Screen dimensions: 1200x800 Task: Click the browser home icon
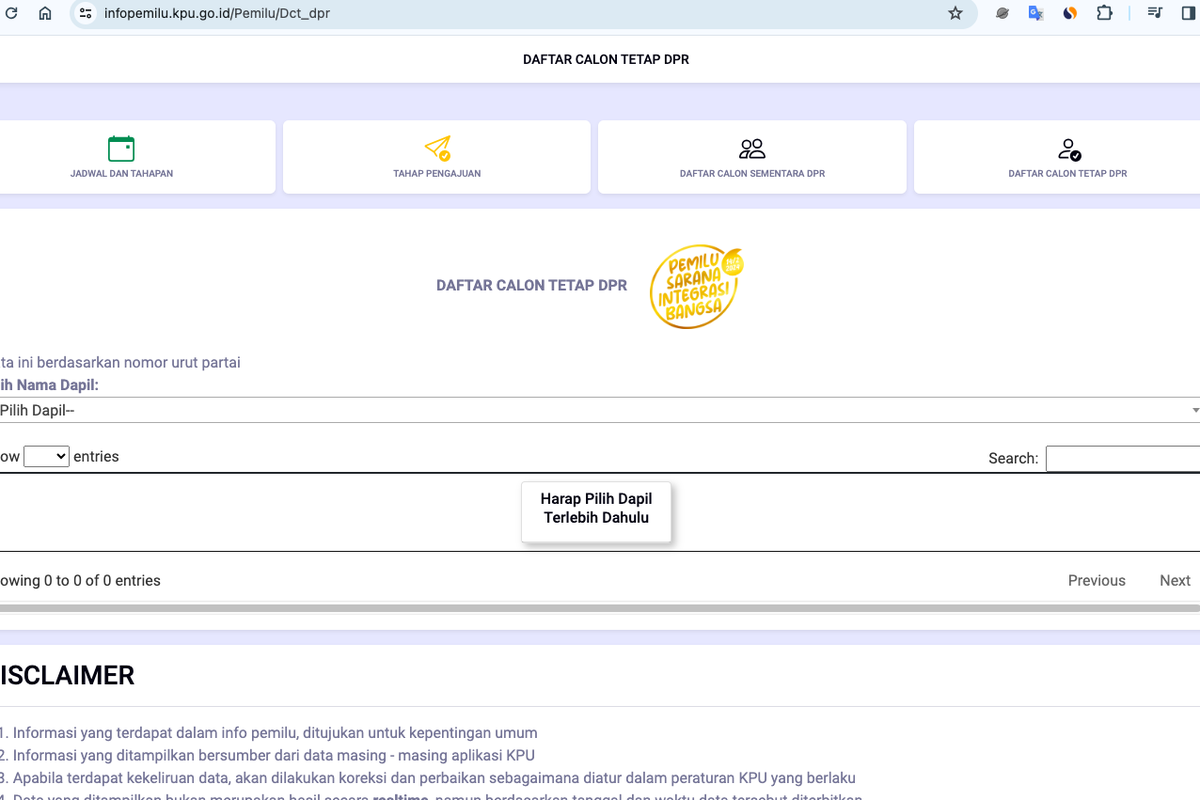point(45,13)
